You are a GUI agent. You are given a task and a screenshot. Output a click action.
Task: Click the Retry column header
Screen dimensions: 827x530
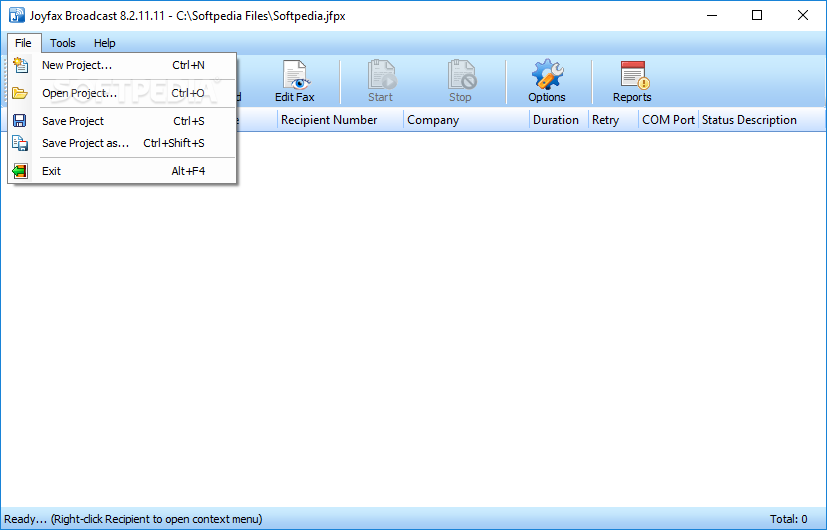coord(613,120)
